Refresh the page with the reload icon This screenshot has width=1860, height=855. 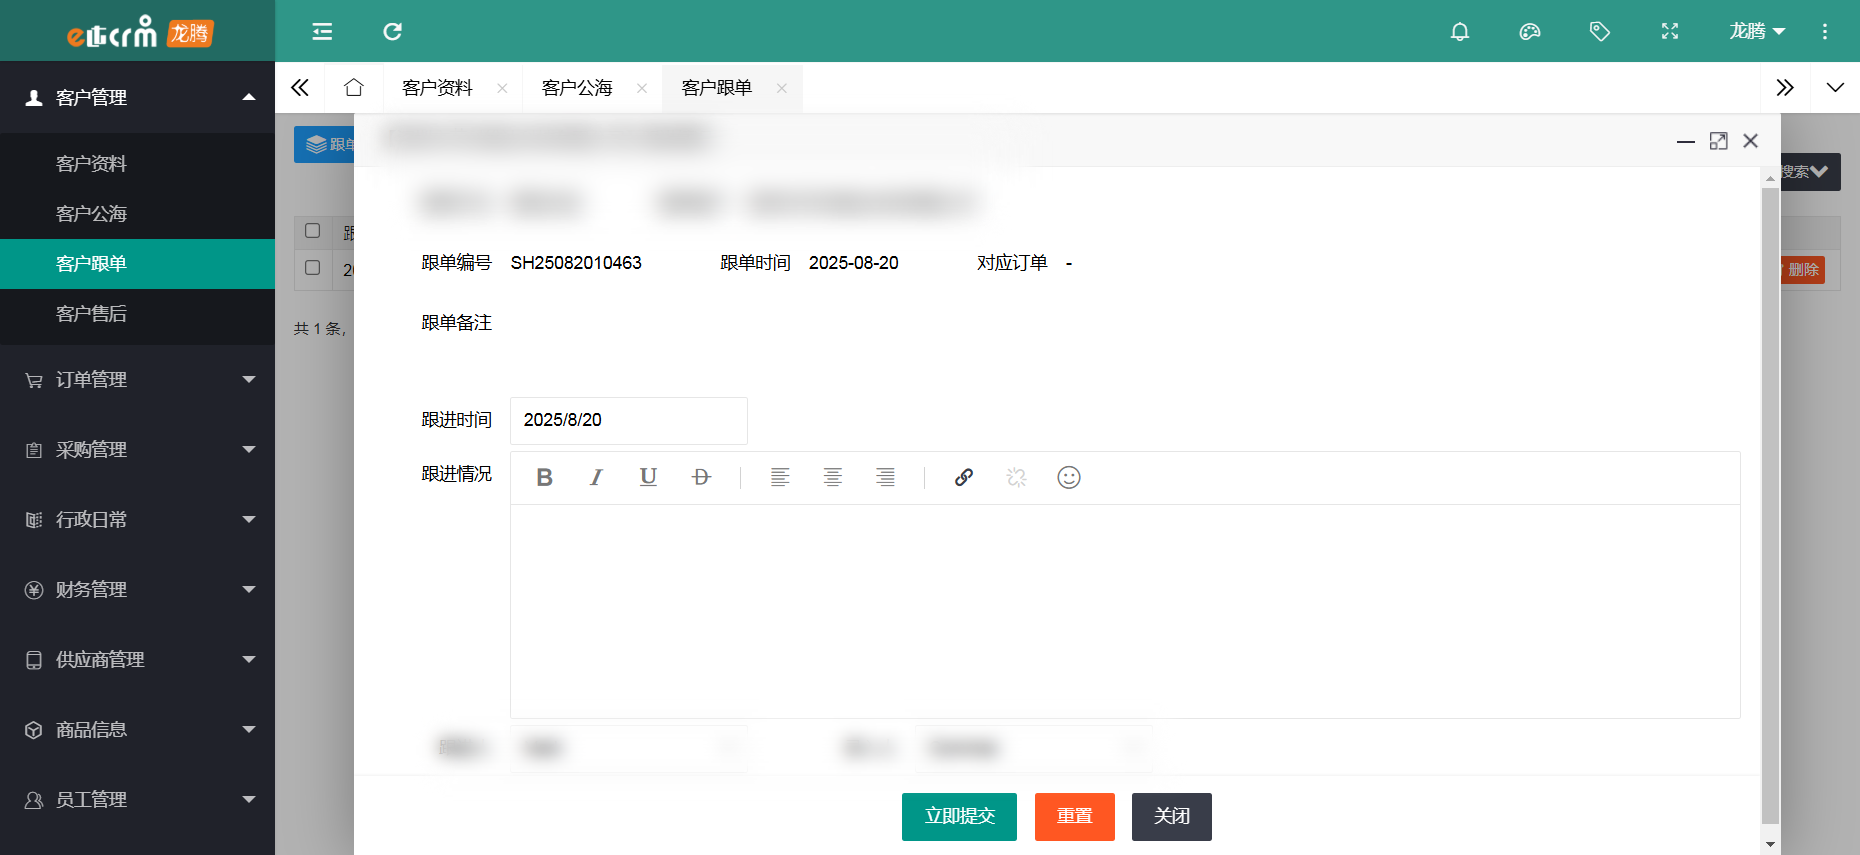(392, 31)
